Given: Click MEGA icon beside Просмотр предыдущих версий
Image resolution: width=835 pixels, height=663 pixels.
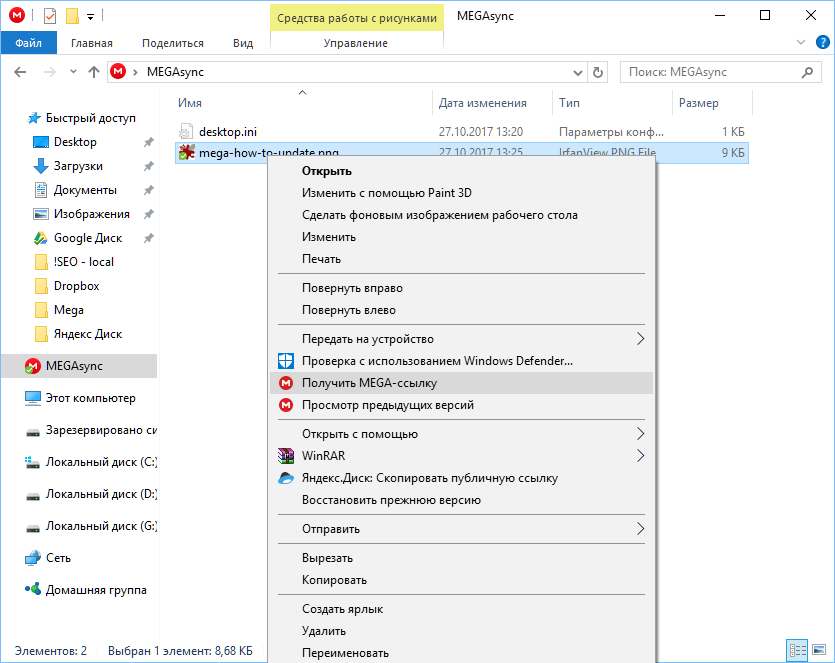Looking at the screenshot, I should click(x=286, y=405).
